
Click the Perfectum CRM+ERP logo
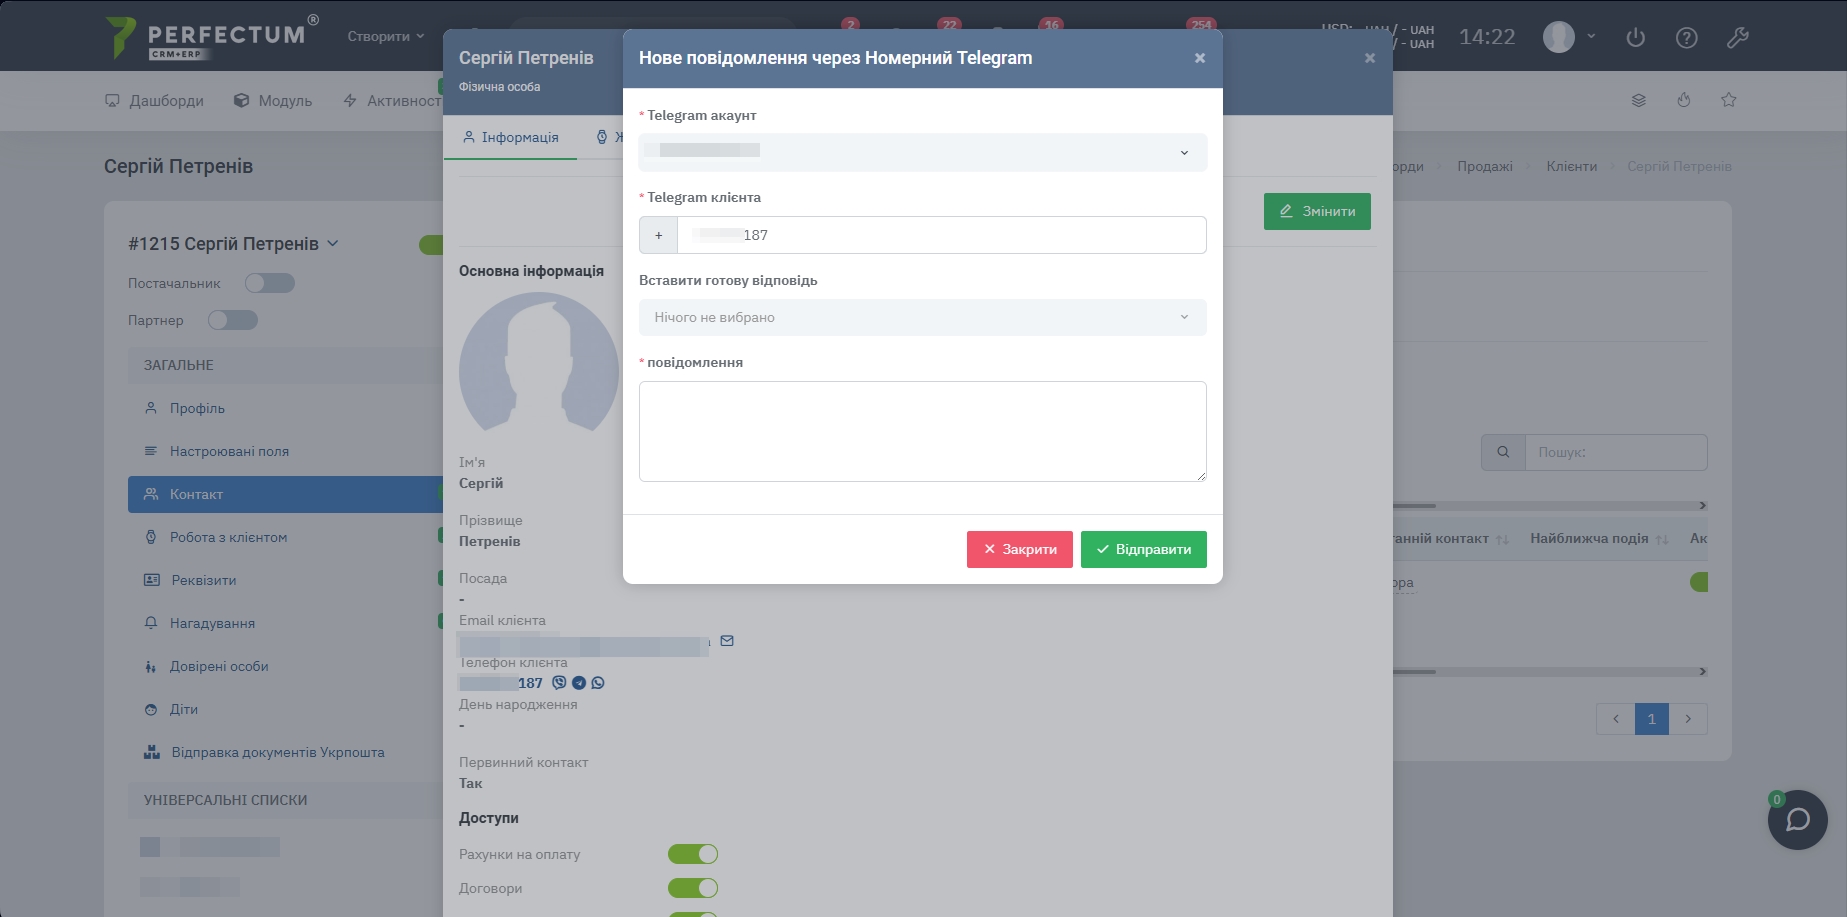click(211, 37)
